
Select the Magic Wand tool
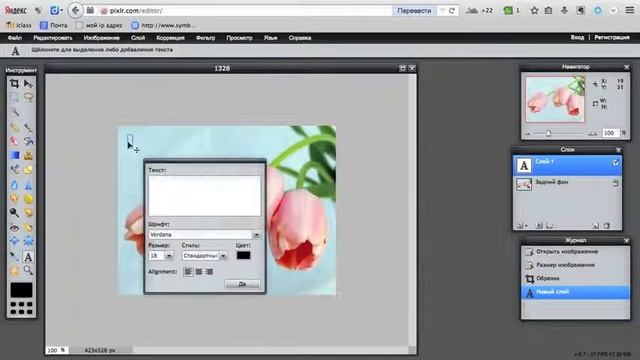[x=14, y=111]
